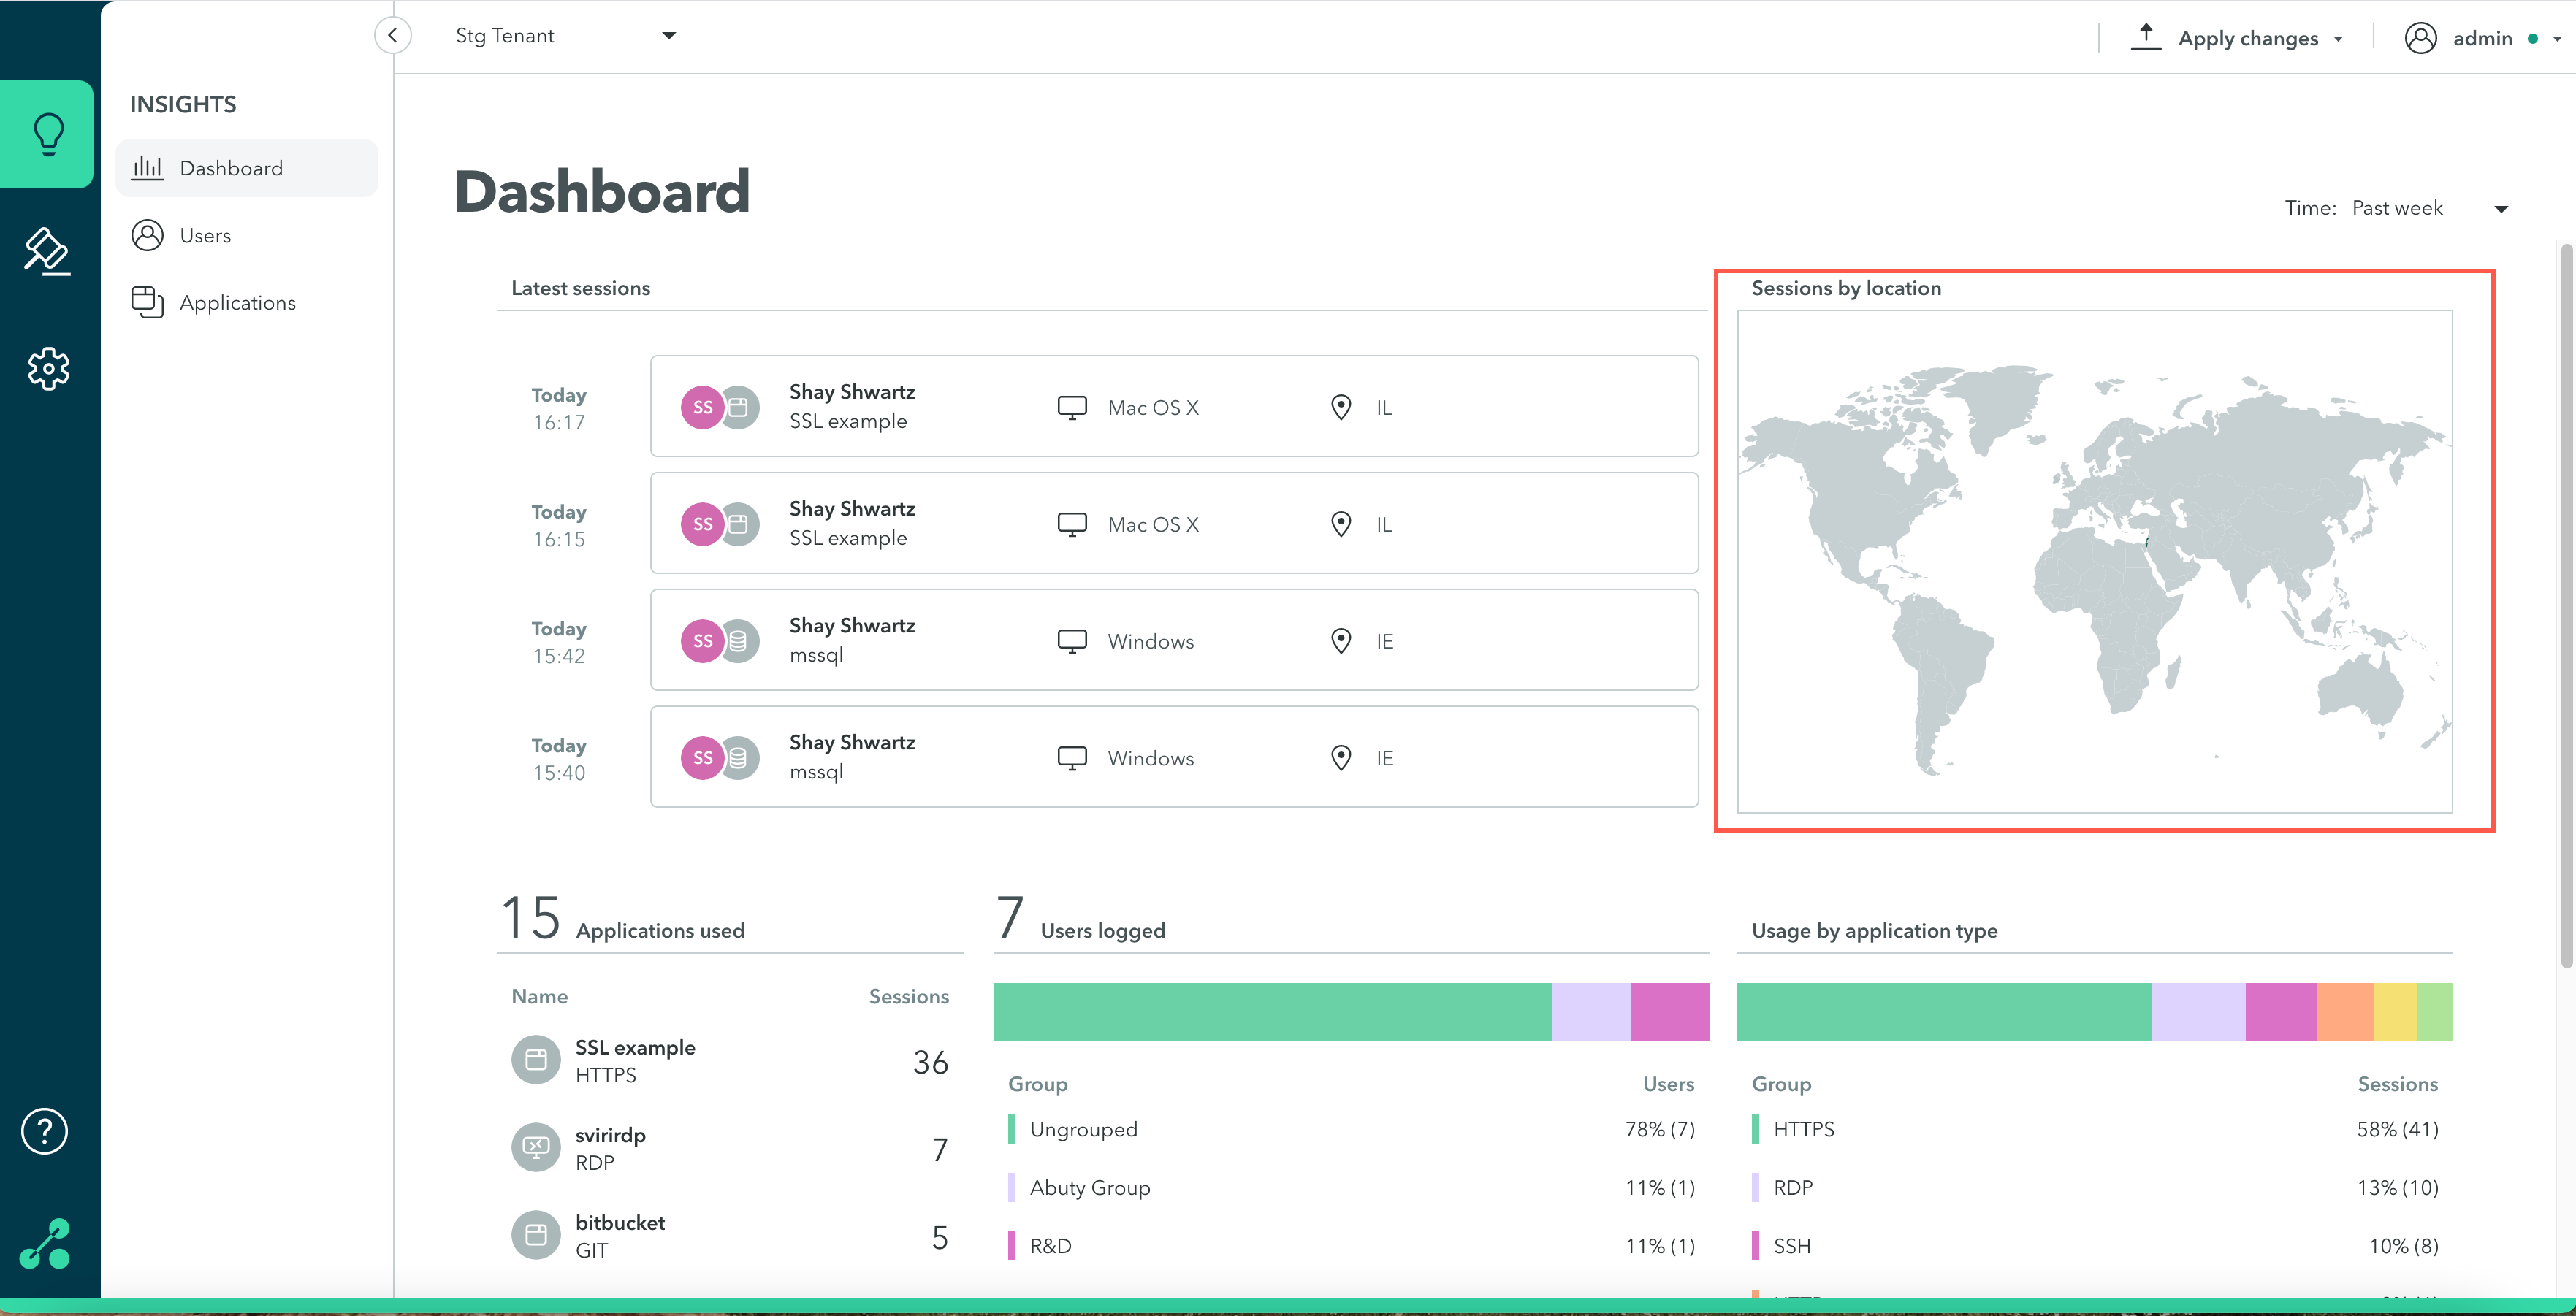Collapse the sidebar with chevron button
Screen dimensions: 2576x1316
tap(393, 36)
